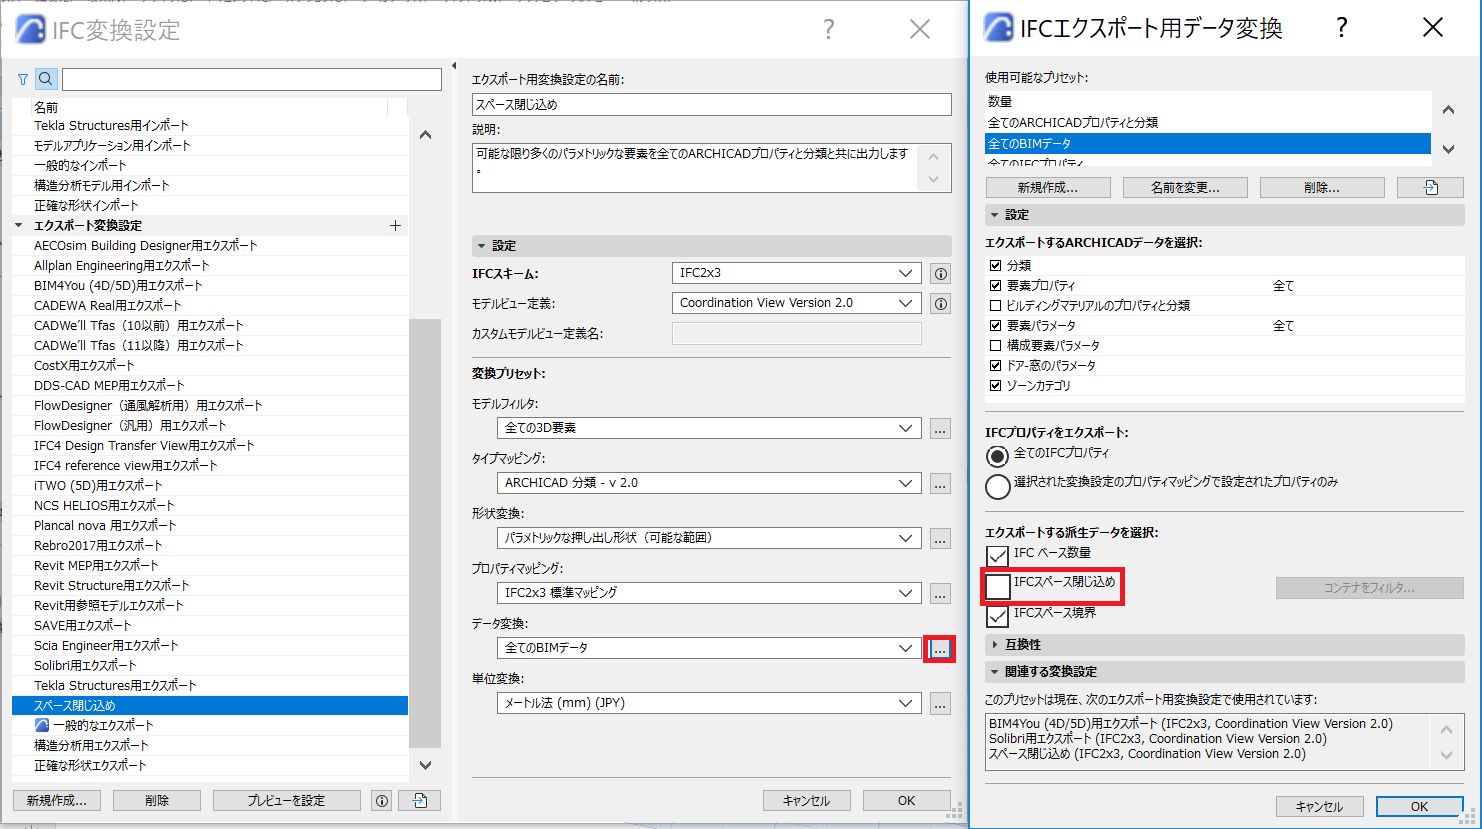Click export preset icon next to 削除...
1482x829 pixels.
[x=1430, y=187]
